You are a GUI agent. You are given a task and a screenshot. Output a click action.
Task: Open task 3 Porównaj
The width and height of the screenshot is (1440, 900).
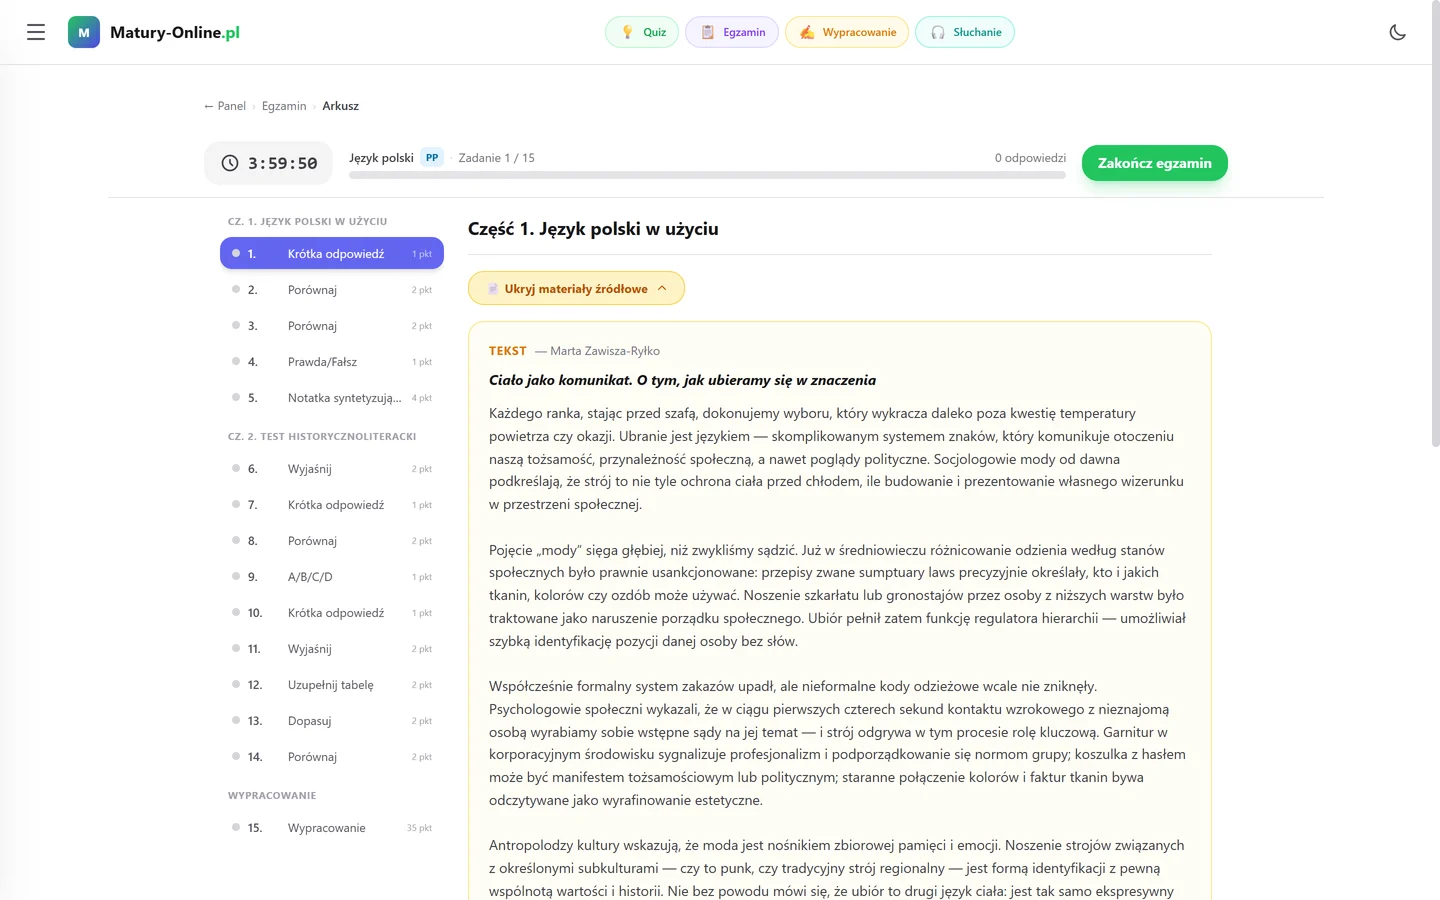(332, 326)
